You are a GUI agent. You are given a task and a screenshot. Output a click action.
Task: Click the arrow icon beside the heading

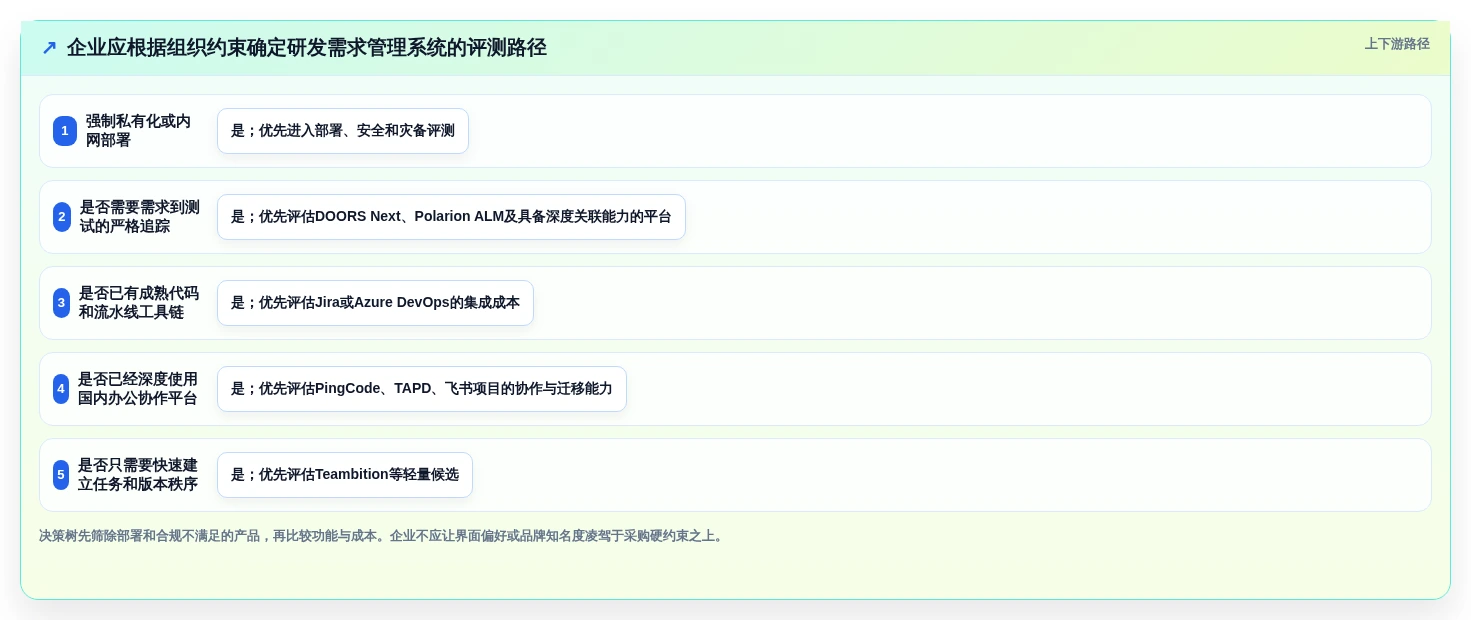click(49, 48)
